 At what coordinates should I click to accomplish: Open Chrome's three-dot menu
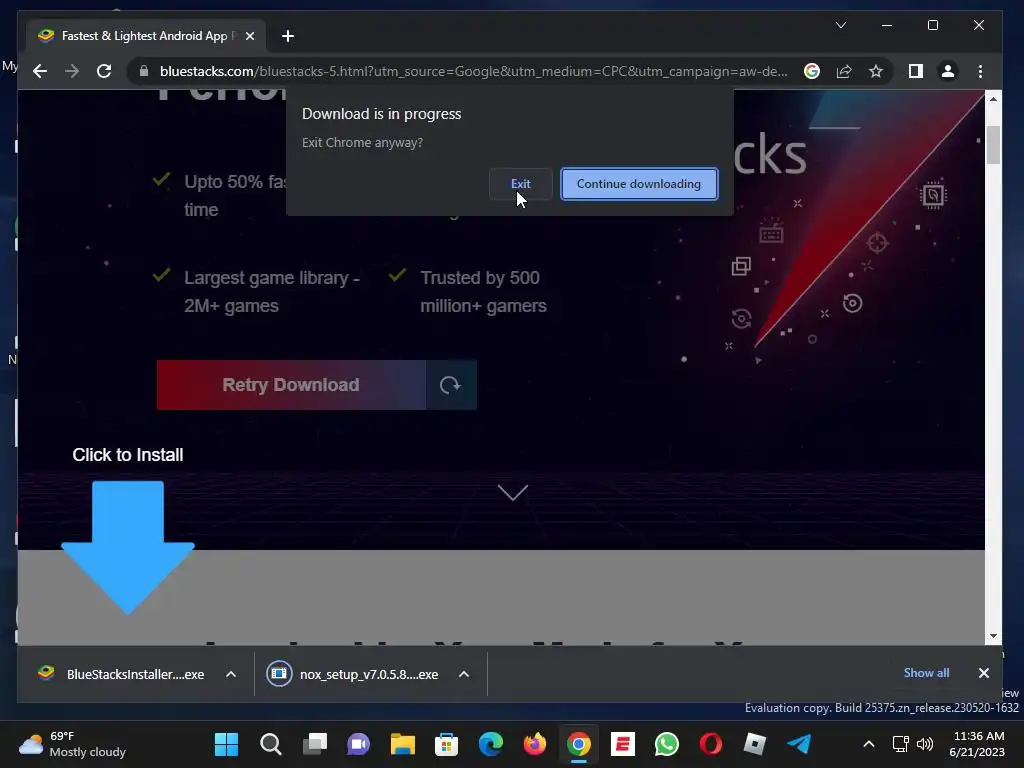[x=980, y=71]
